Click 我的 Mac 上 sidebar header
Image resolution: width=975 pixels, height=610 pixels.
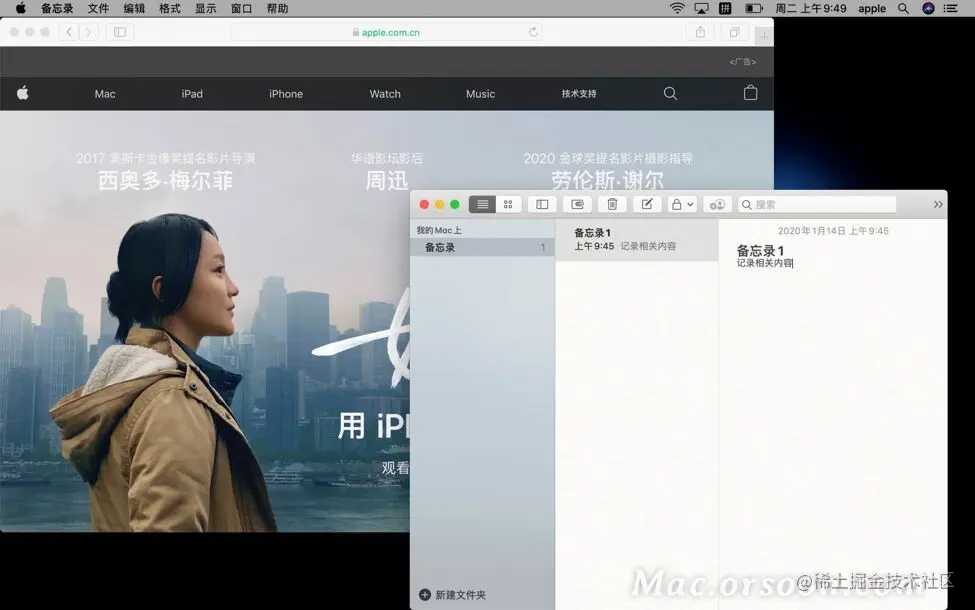point(439,230)
